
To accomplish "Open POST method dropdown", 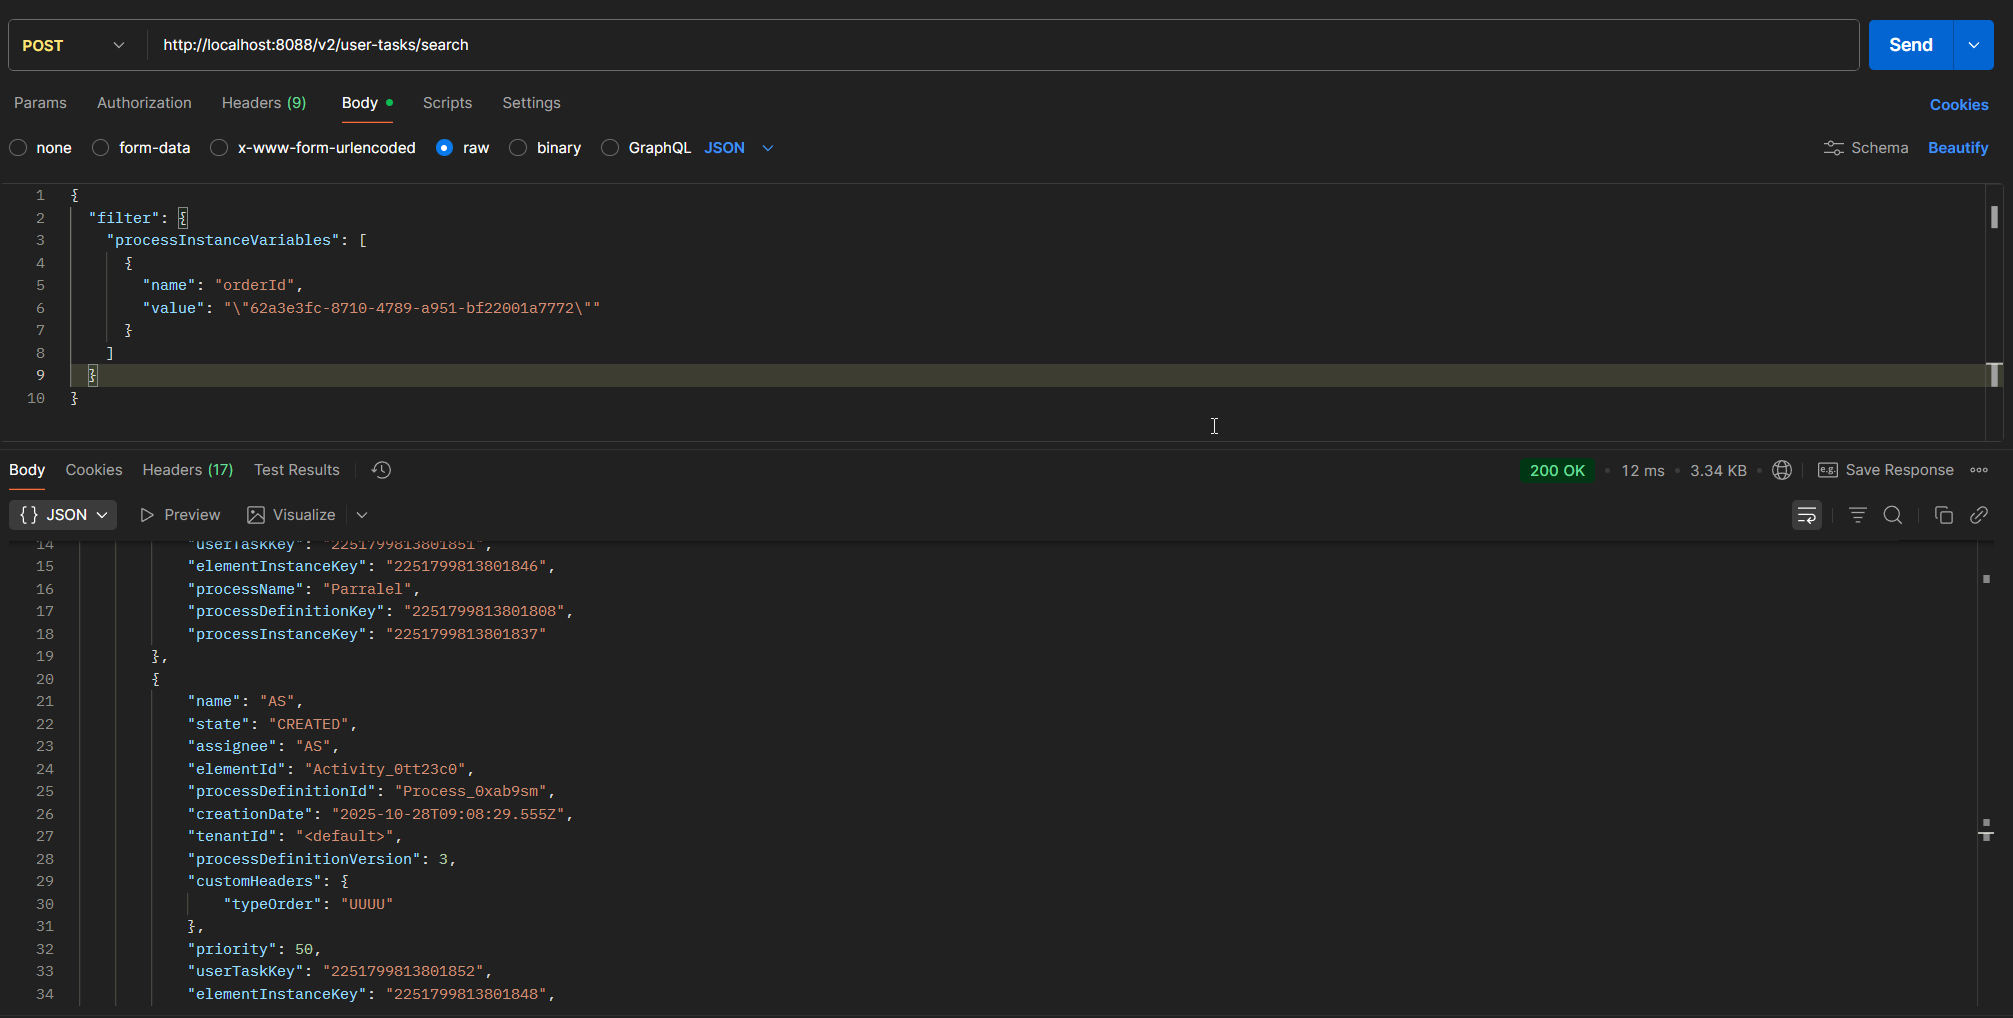I will pos(74,45).
